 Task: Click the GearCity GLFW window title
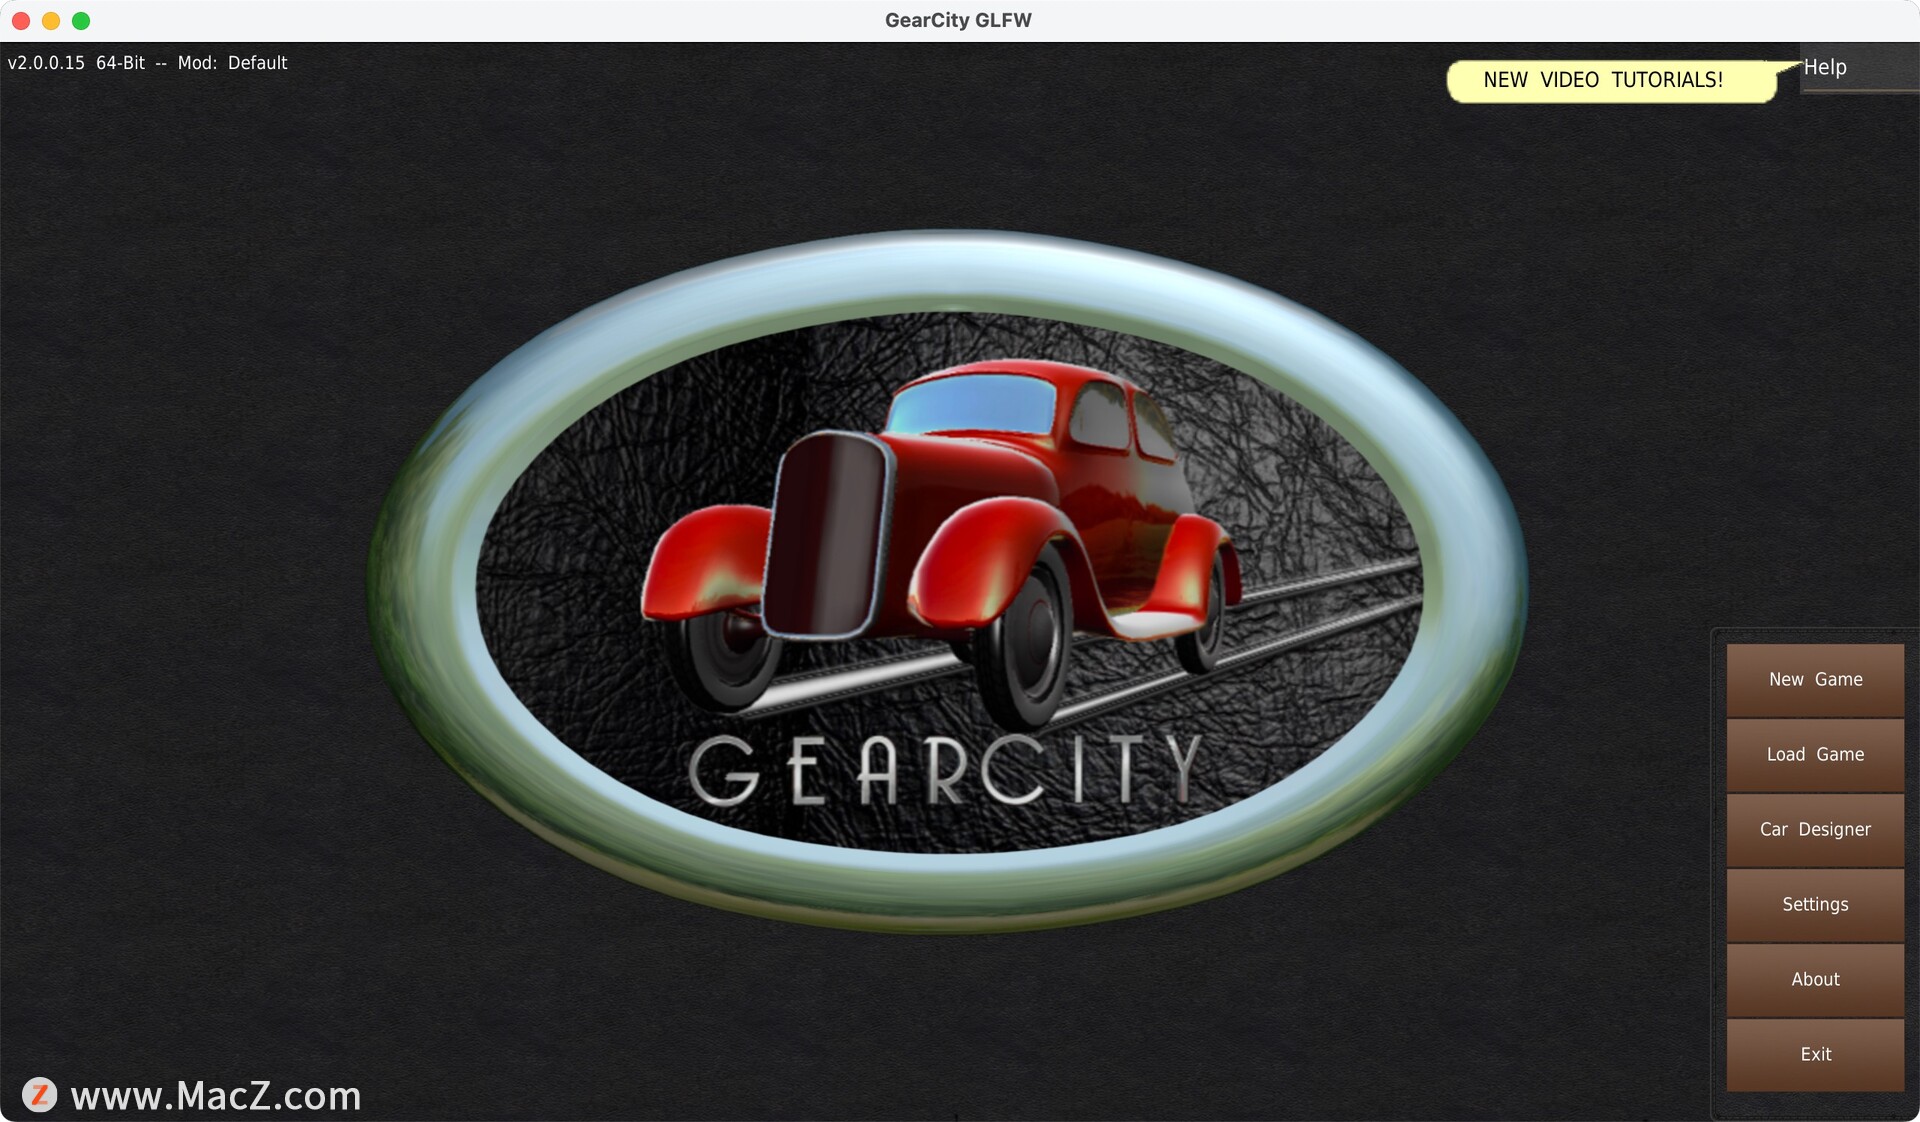click(x=958, y=20)
